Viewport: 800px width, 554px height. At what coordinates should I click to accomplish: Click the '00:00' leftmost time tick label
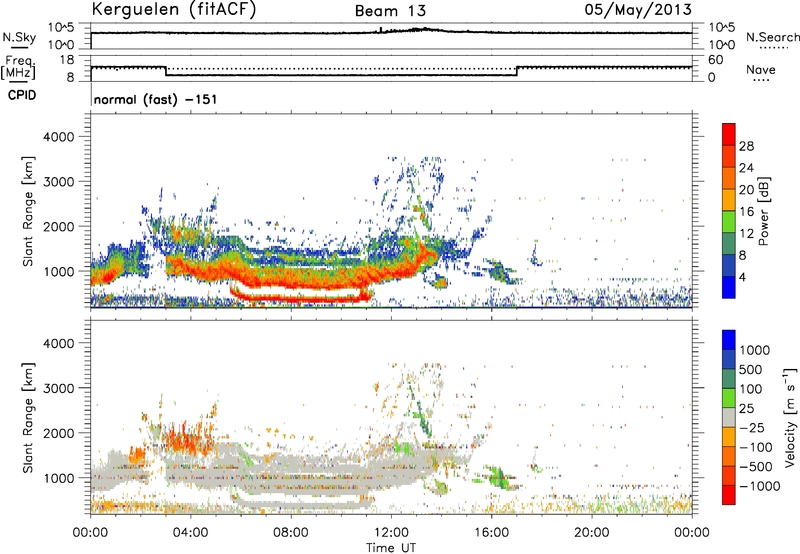point(90,533)
